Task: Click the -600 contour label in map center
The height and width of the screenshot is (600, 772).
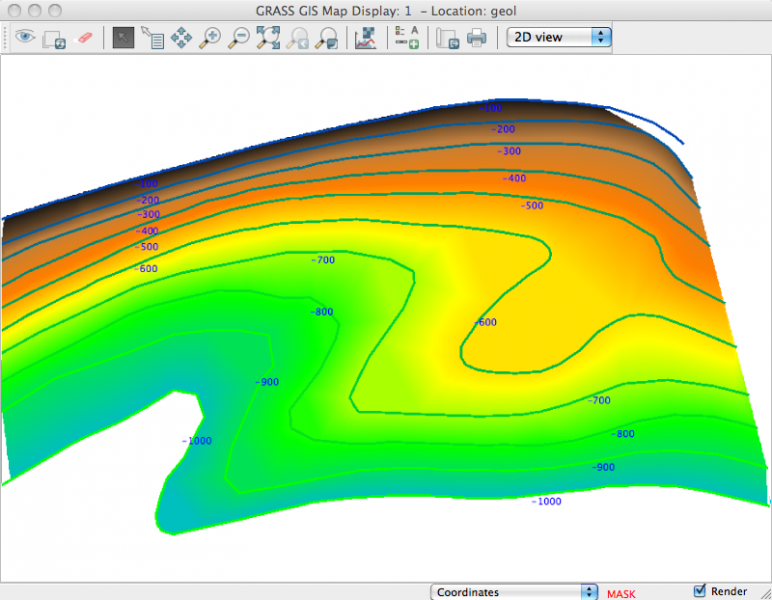Action: tap(484, 322)
